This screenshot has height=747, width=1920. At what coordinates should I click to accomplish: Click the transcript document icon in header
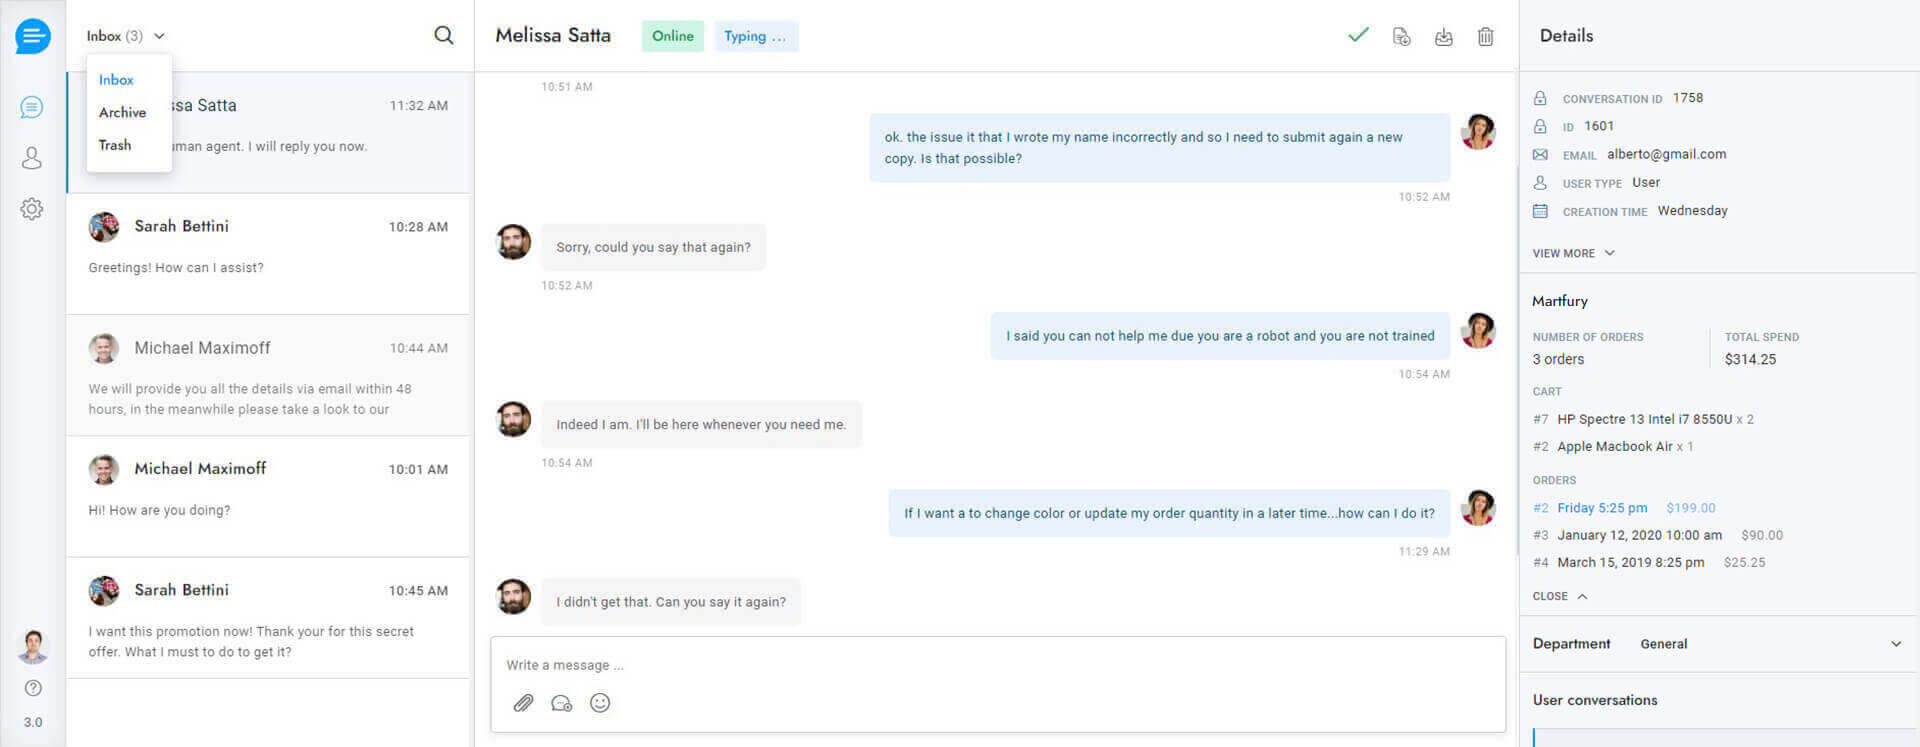coord(1401,37)
